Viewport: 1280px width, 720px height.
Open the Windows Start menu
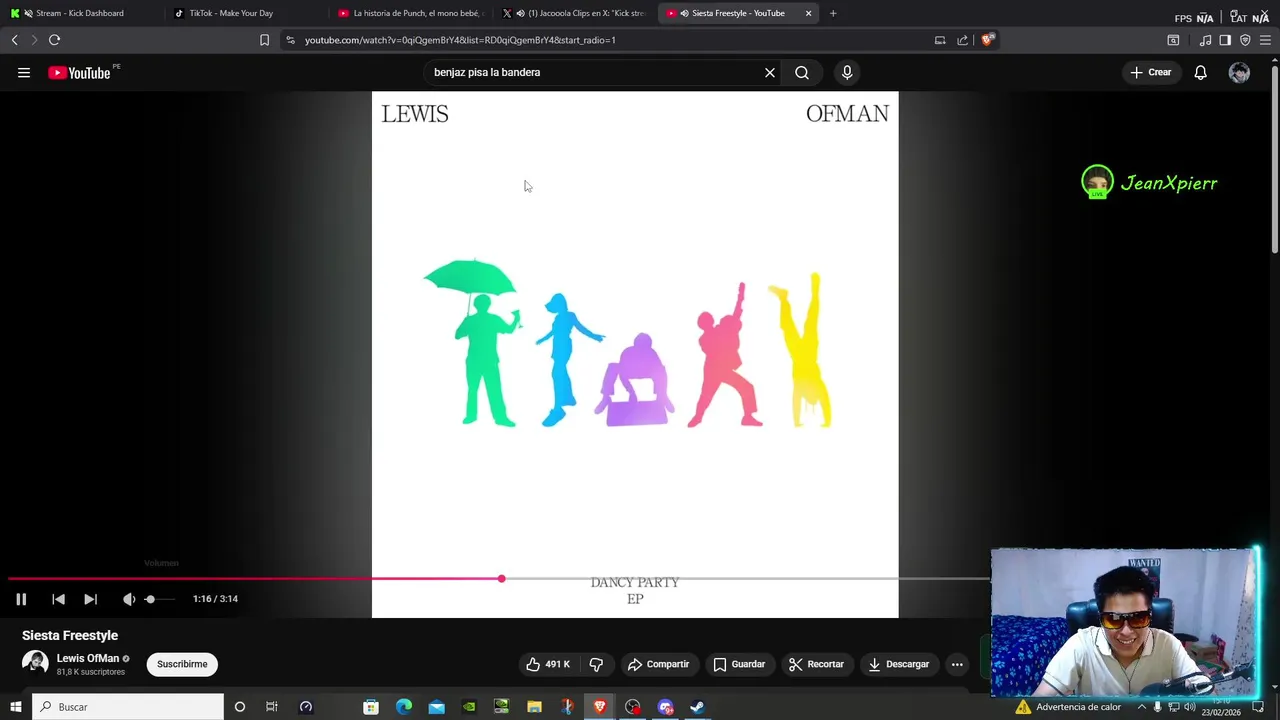point(16,707)
